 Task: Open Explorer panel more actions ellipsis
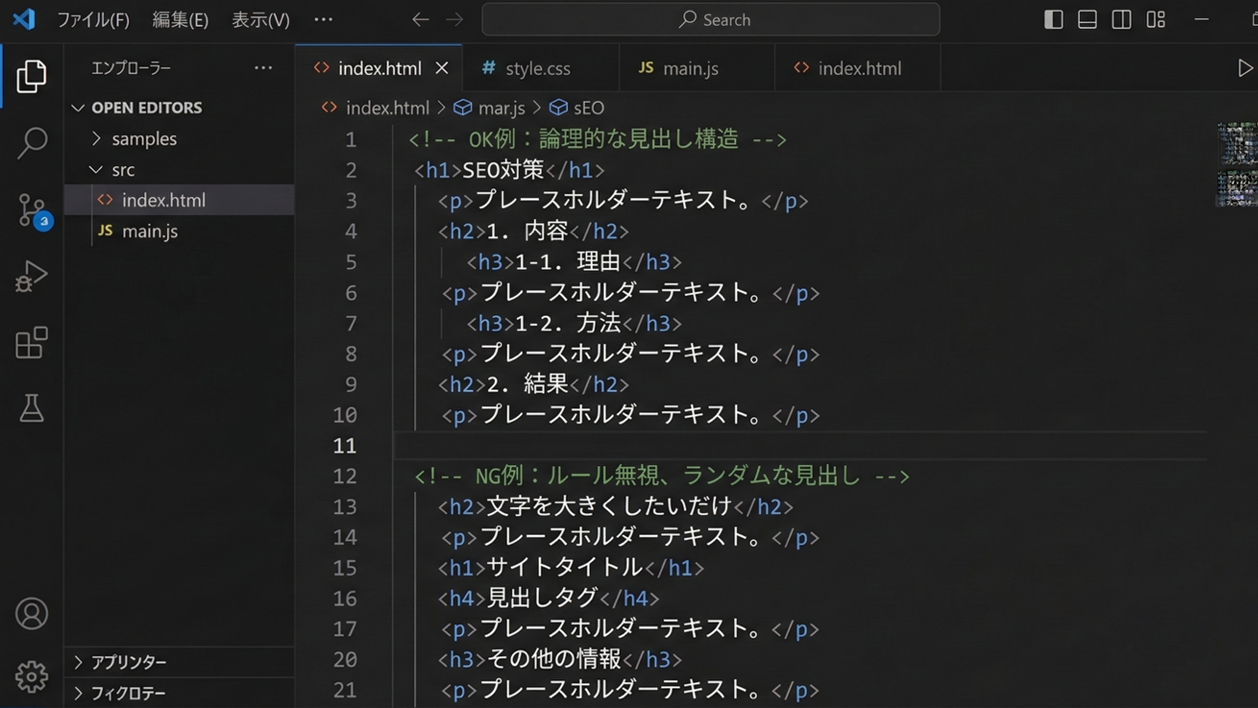pos(263,68)
